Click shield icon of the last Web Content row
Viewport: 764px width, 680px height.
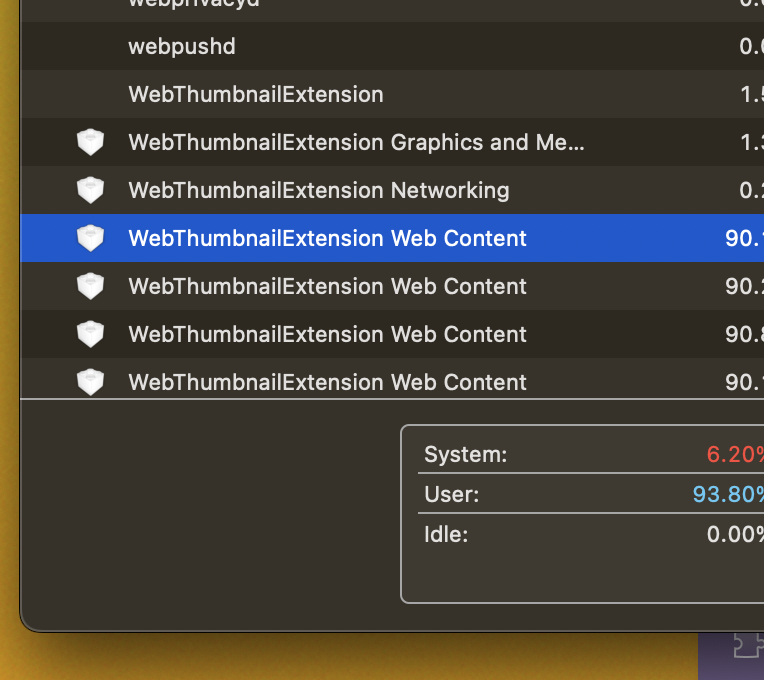[91, 381]
